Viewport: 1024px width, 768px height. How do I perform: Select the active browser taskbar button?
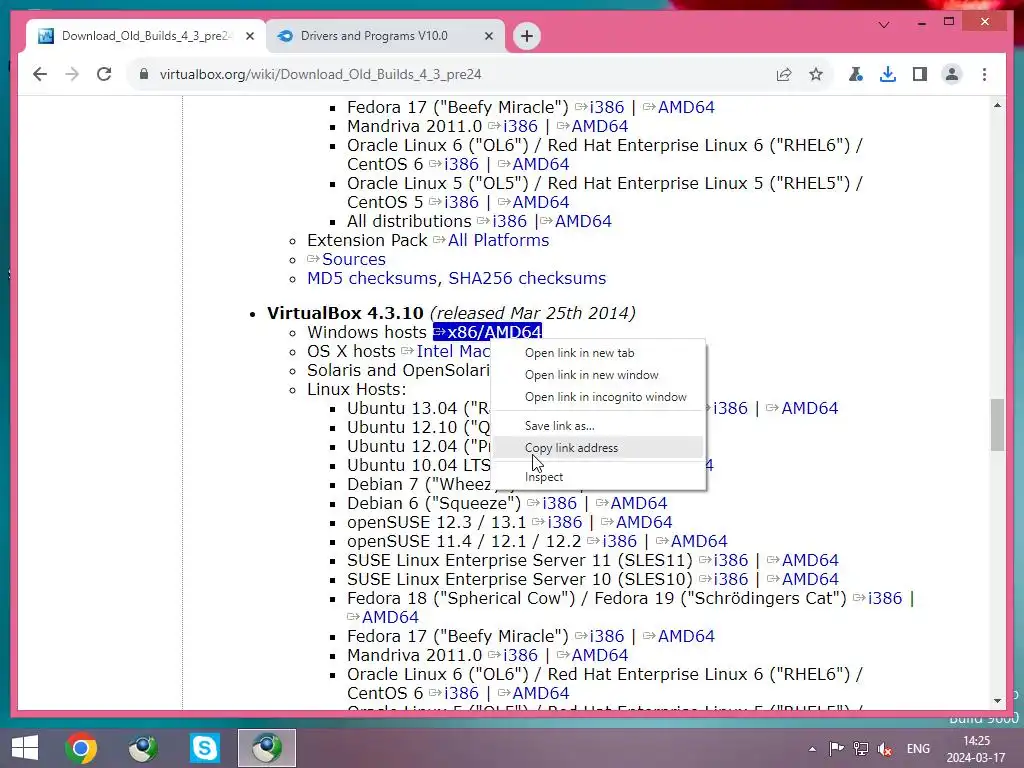(x=266, y=748)
